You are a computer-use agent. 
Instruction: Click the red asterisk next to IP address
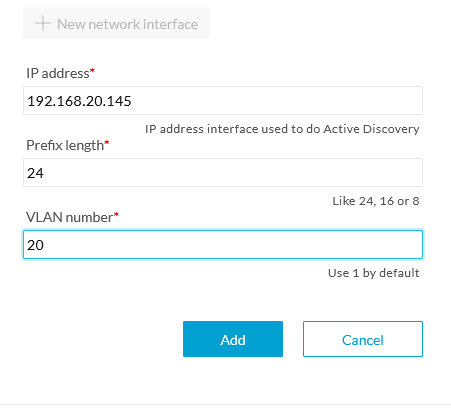pyautogui.click(x=92, y=70)
